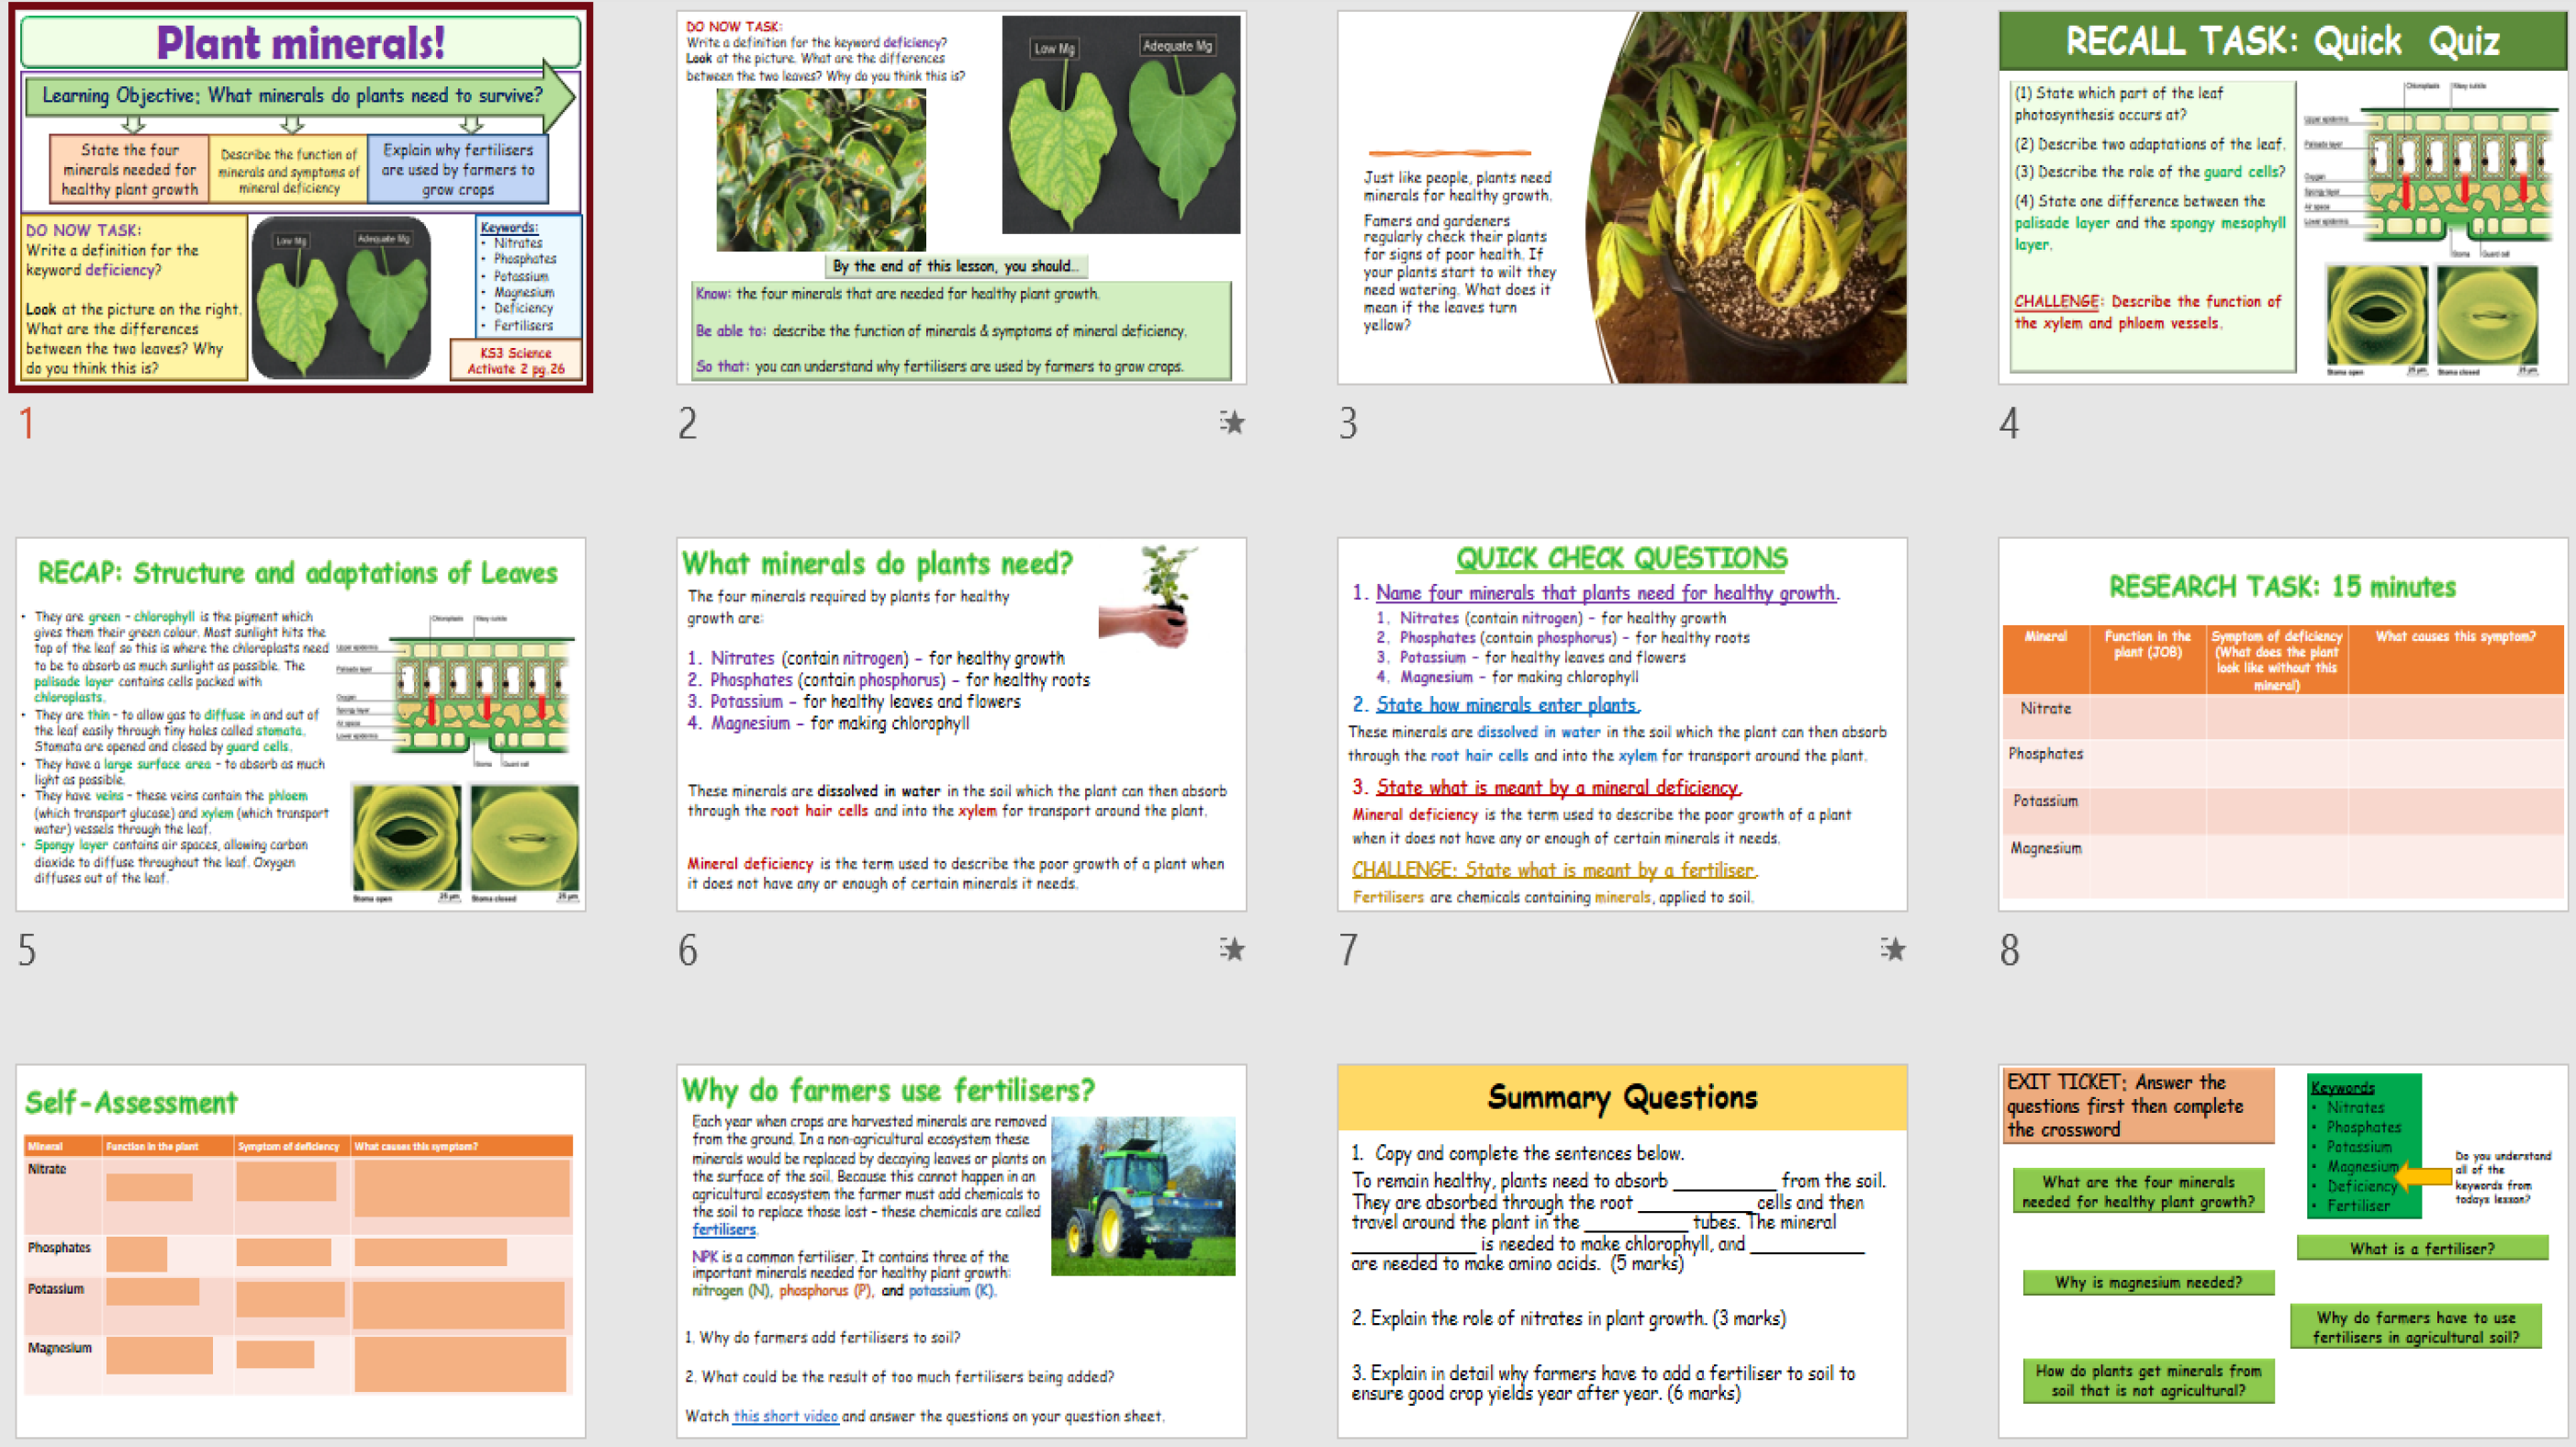Select the 'RECALL TASK: Quick Quiz' slide
This screenshot has height=1447, width=2576.
[2280, 195]
